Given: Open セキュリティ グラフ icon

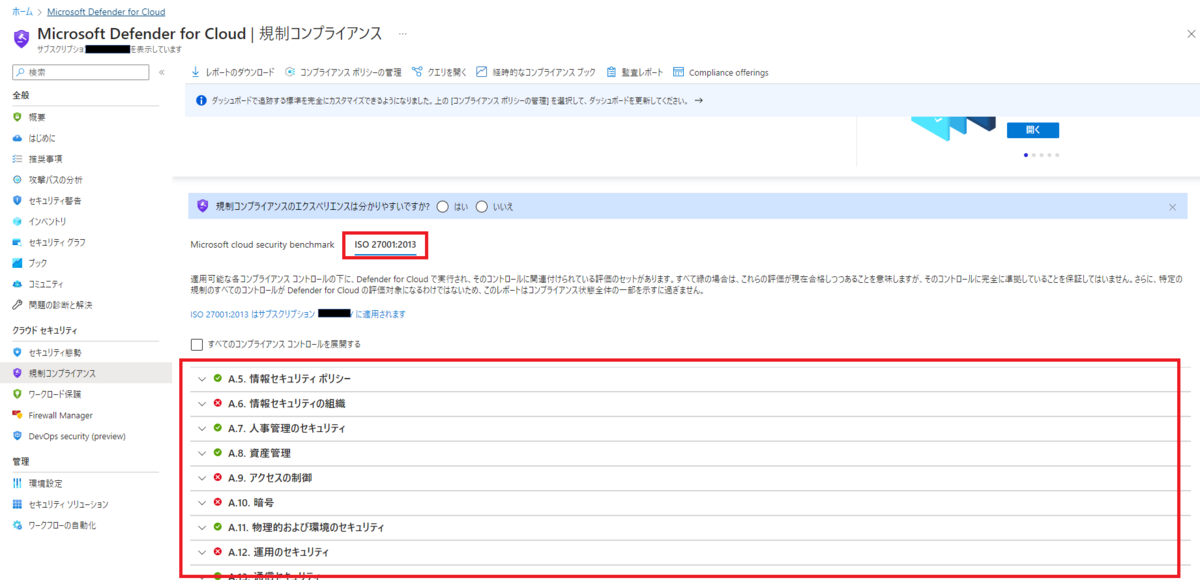Looking at the screenshot, I should 17,242.
